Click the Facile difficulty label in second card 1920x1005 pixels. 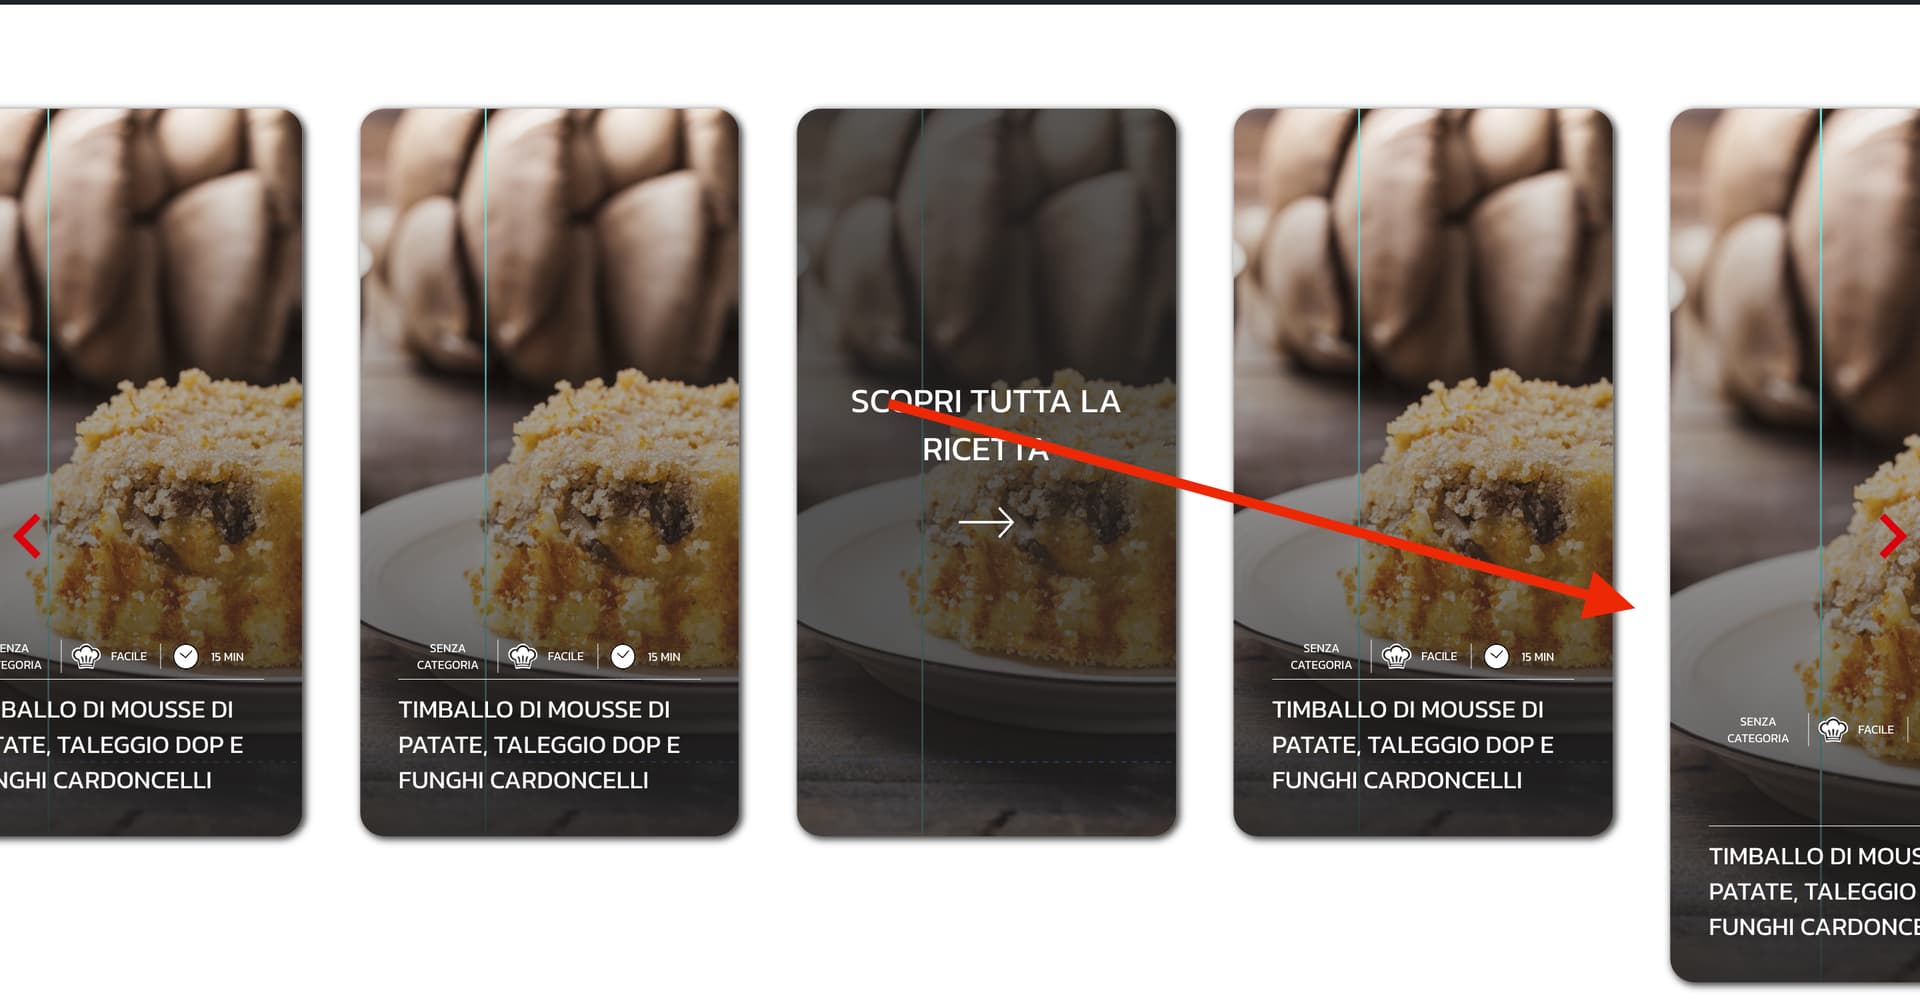click(565, 656)
